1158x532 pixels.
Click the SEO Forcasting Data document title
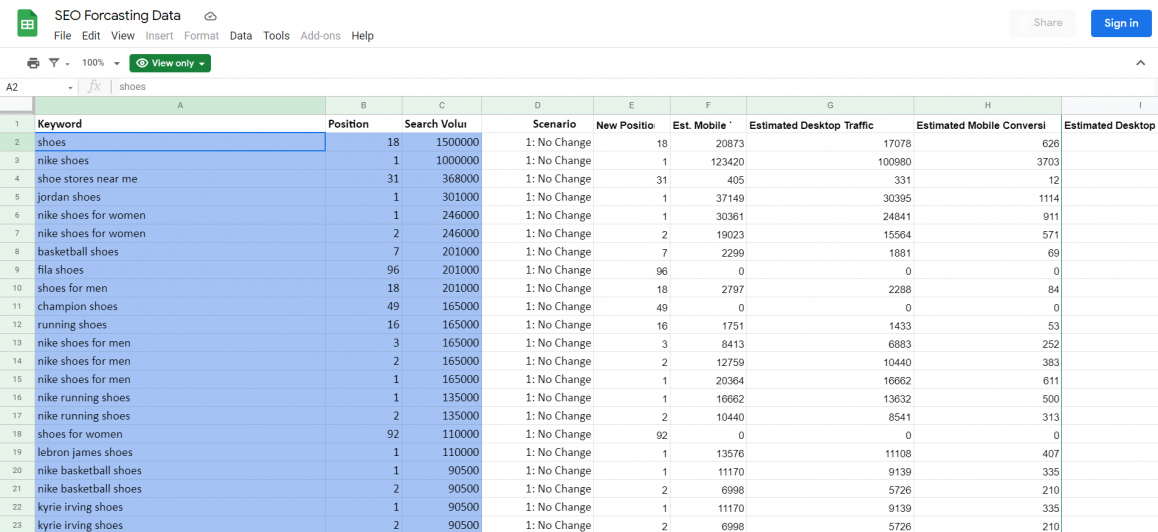point(117,16)
